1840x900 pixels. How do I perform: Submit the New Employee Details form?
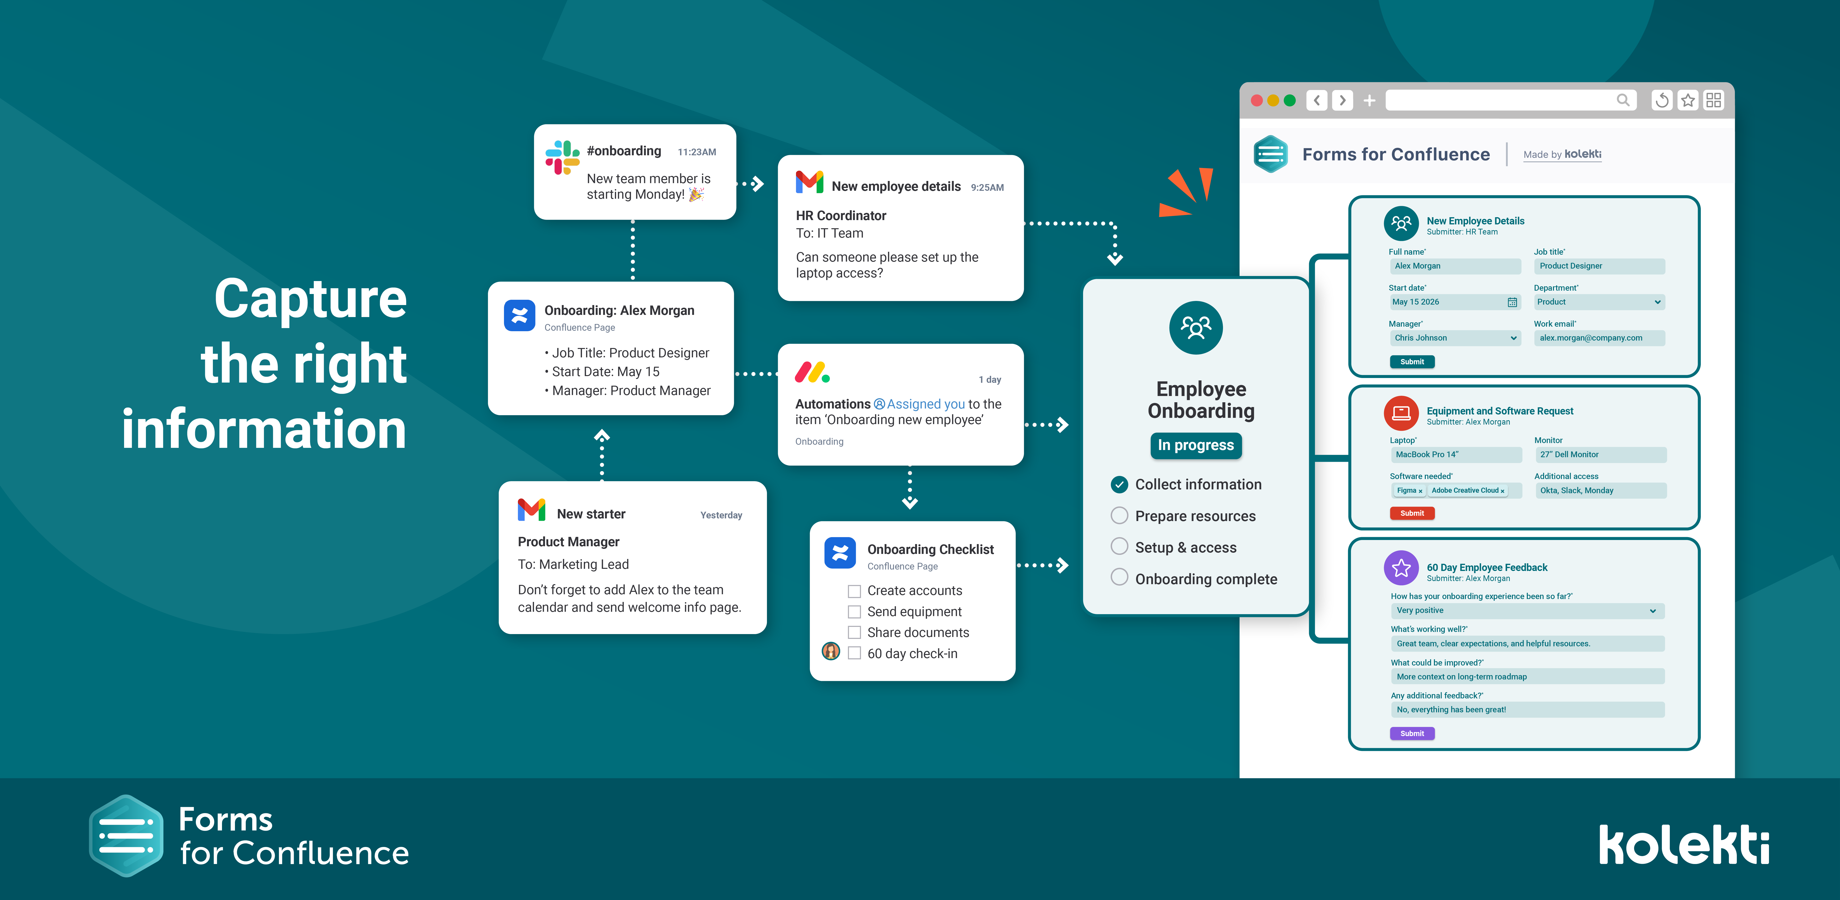point(1412,362)
